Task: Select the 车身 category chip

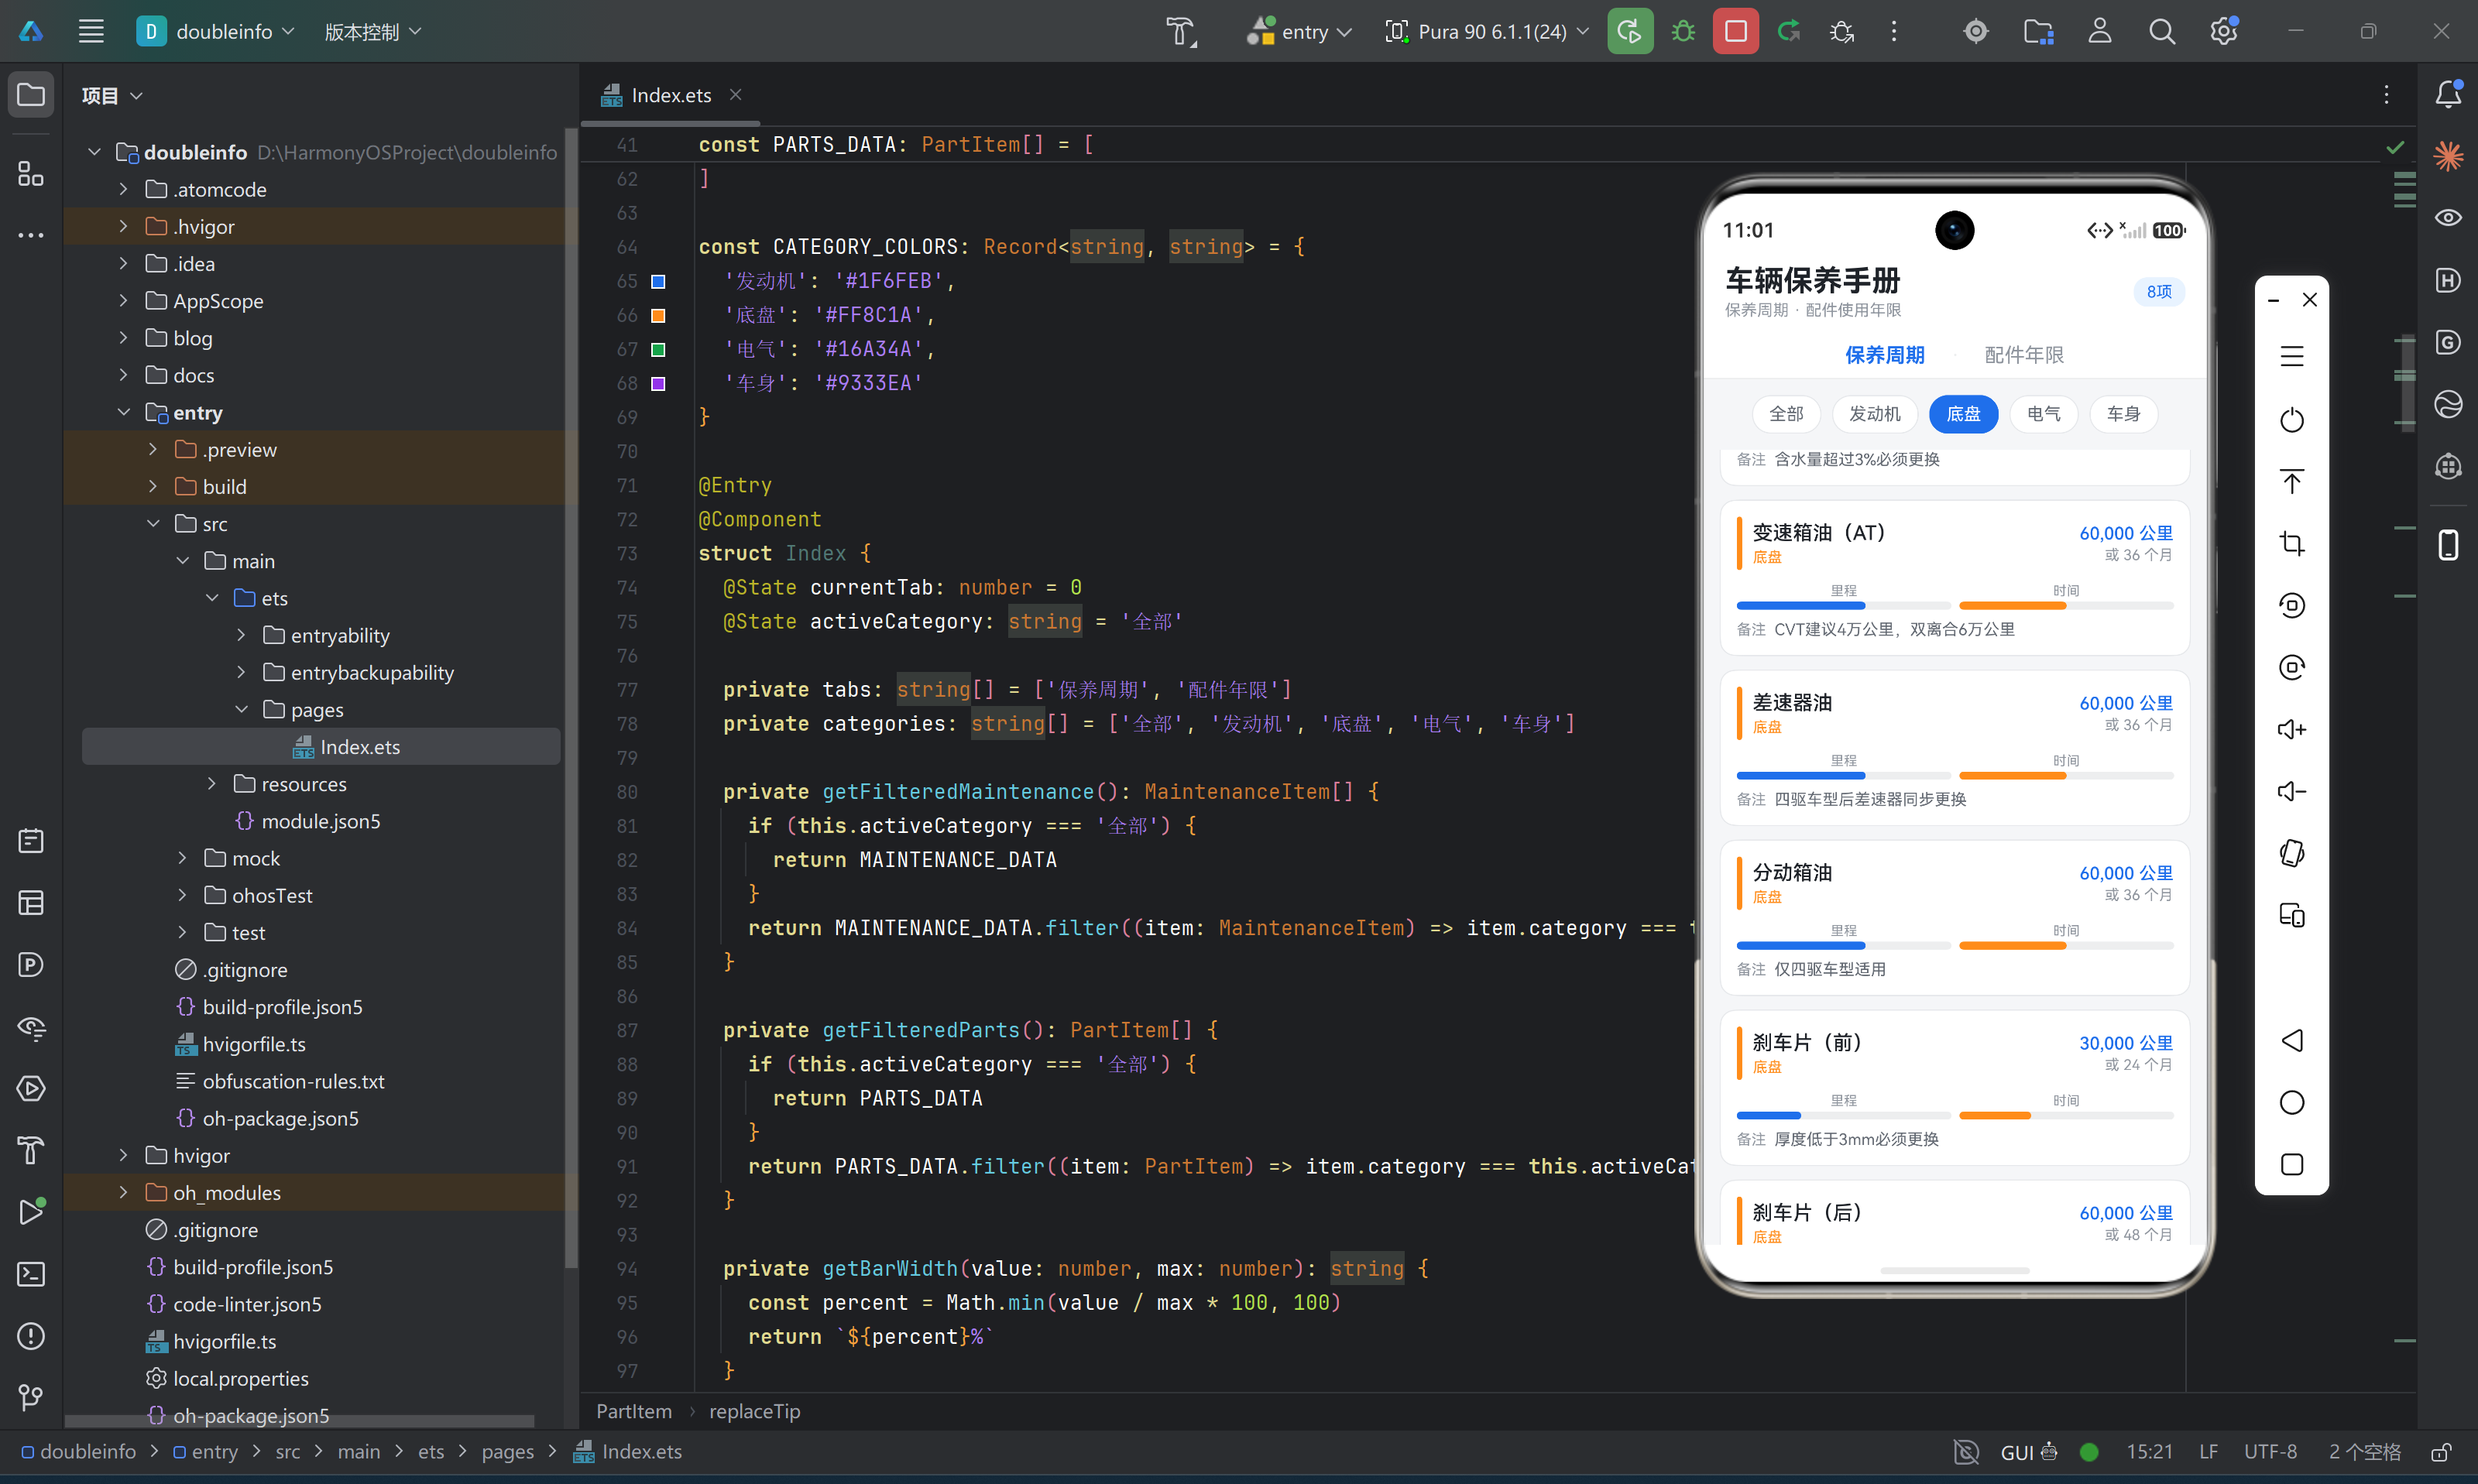Action: click(x=2123, y=414)
